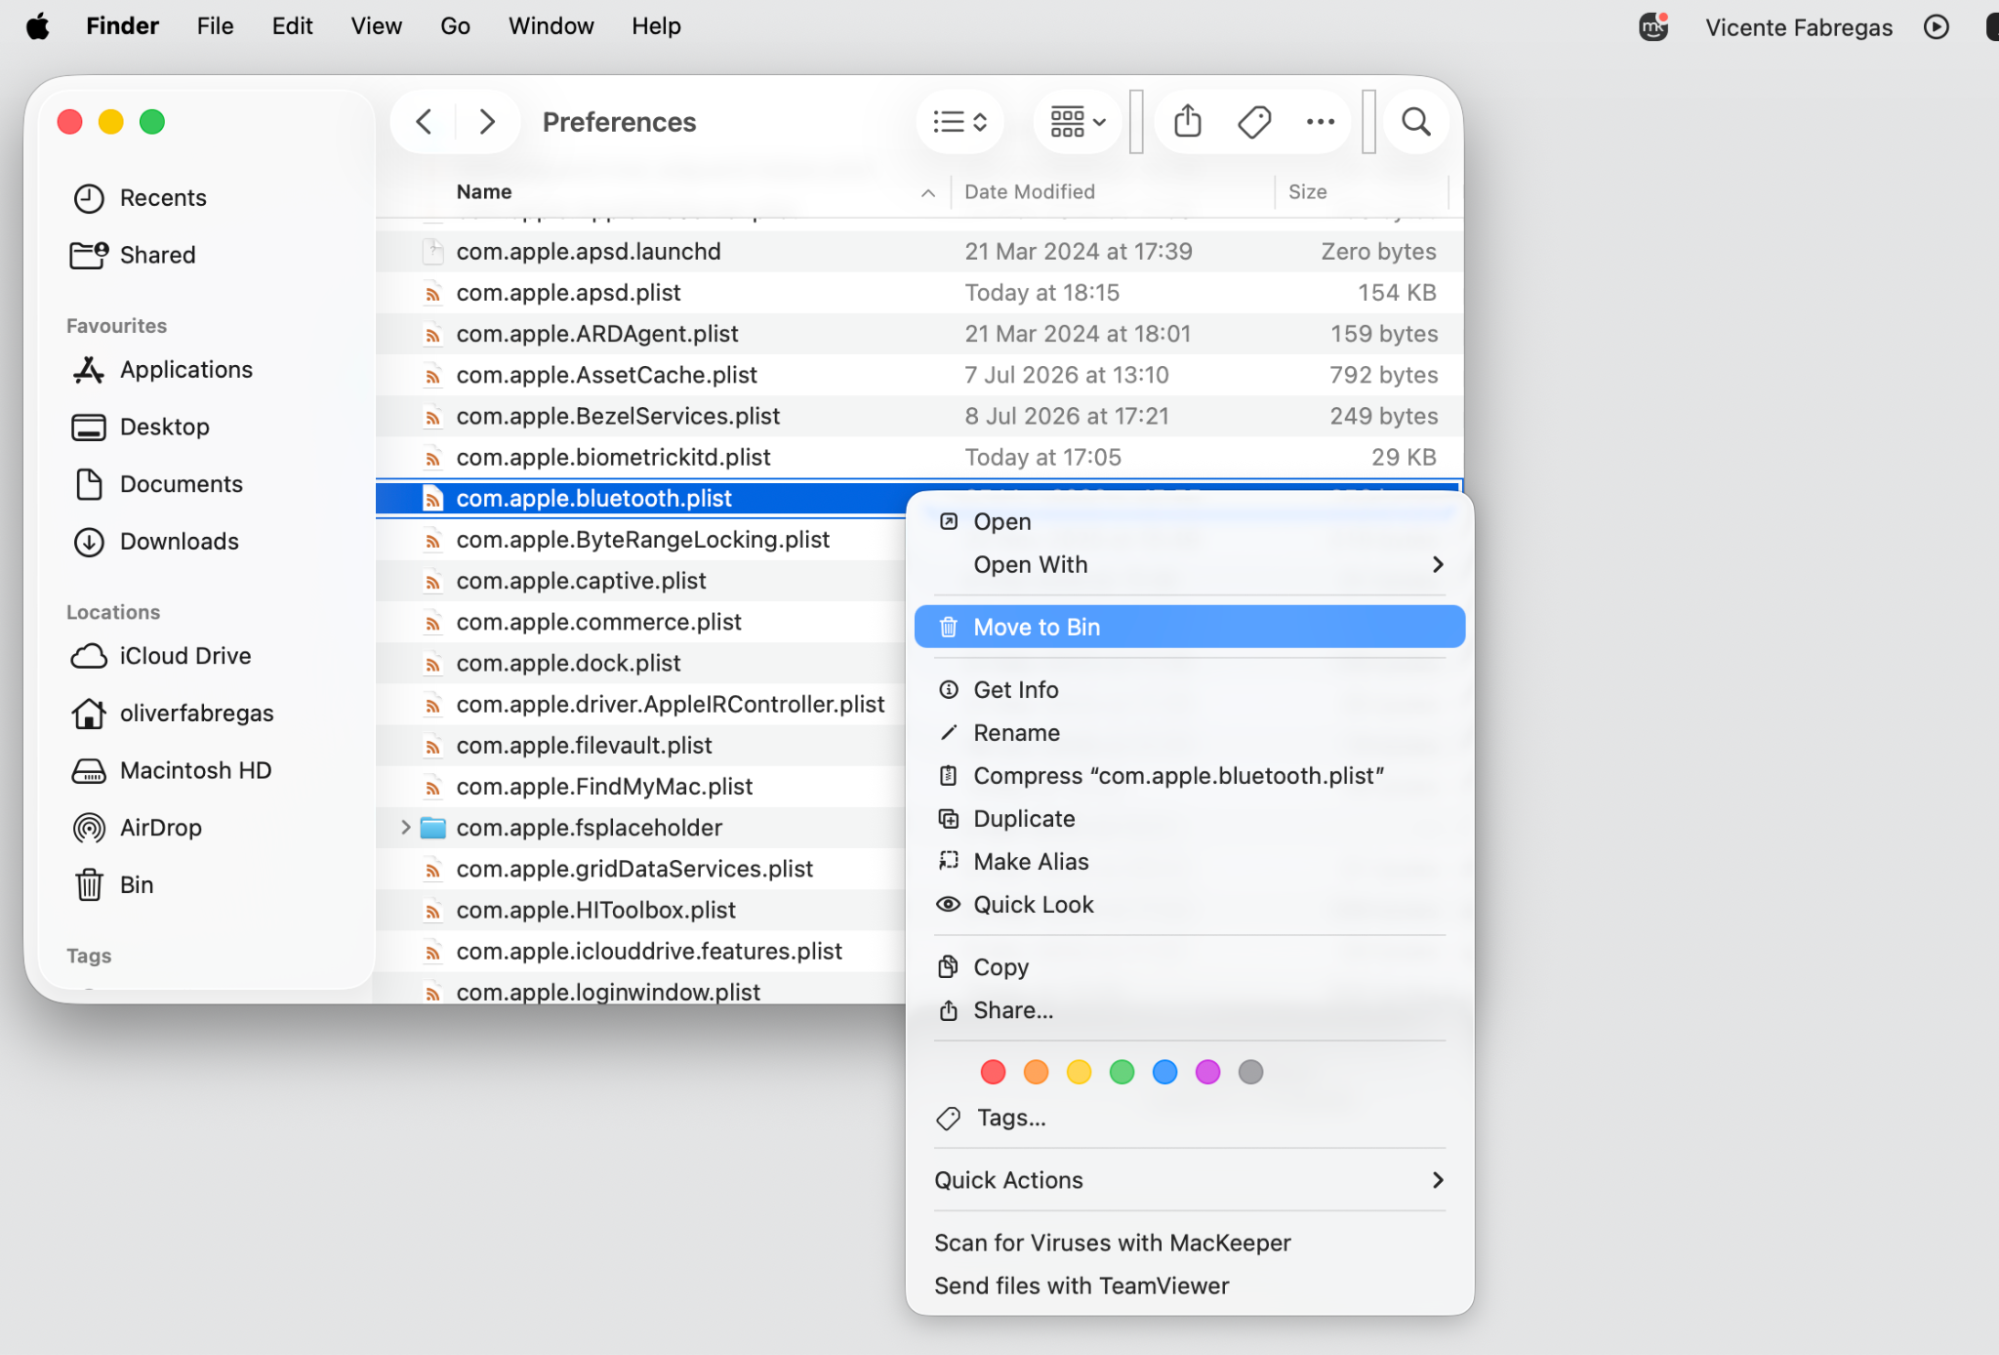Open the Apple menu
The image size is (1999, 1355).
(38, 26)
